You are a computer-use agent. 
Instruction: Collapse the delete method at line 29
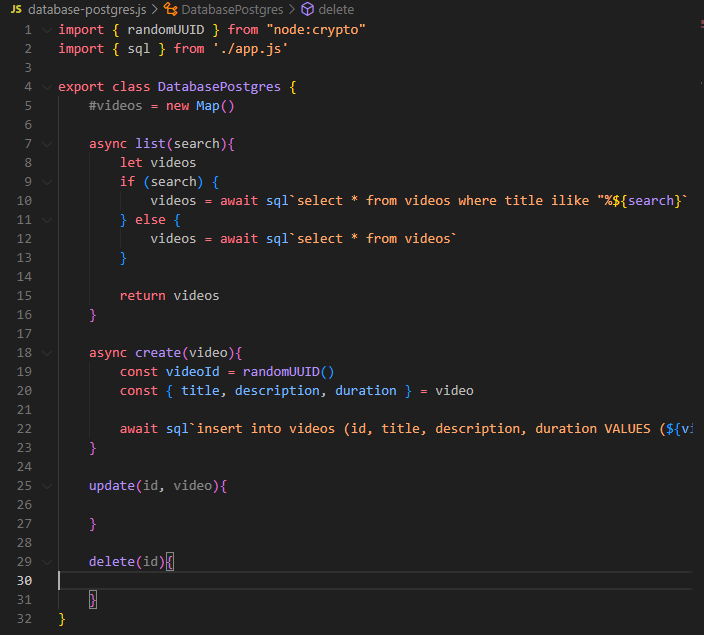(47, 562)
